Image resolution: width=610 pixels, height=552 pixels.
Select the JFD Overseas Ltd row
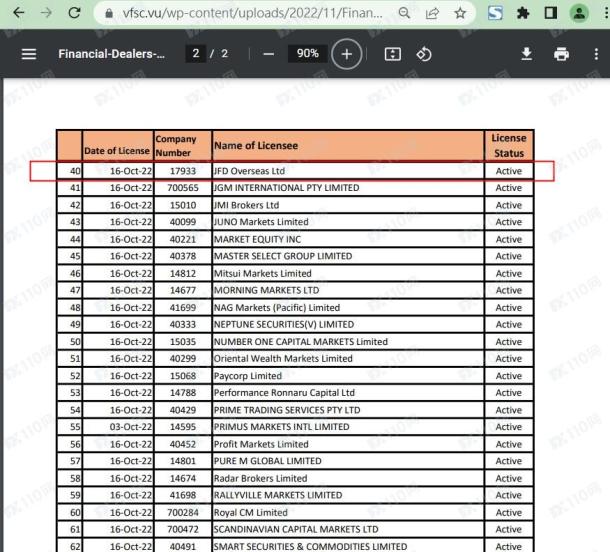(x=295, y=171)
